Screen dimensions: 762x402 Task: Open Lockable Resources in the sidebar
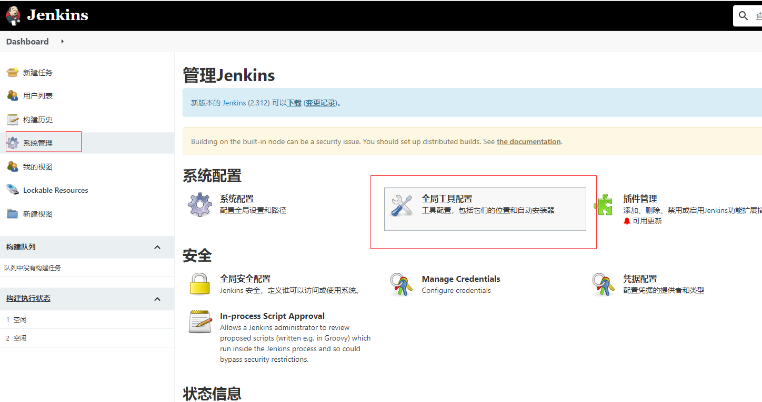pyautogui.click(x=55, y=190)
